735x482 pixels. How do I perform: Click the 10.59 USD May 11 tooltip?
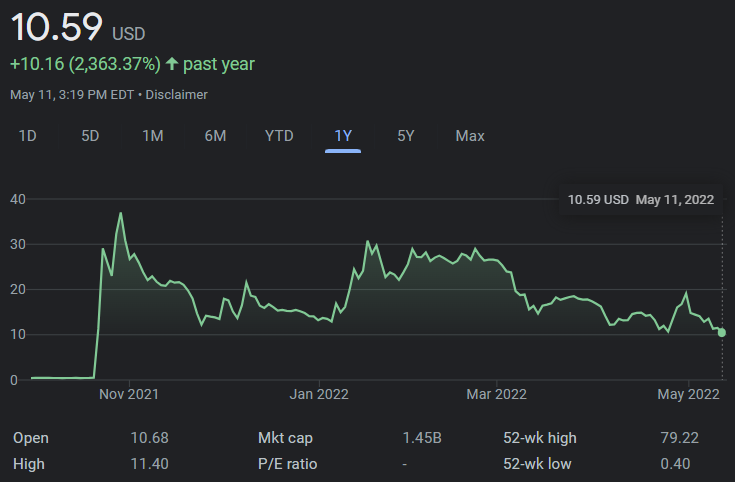pos(640,199)
